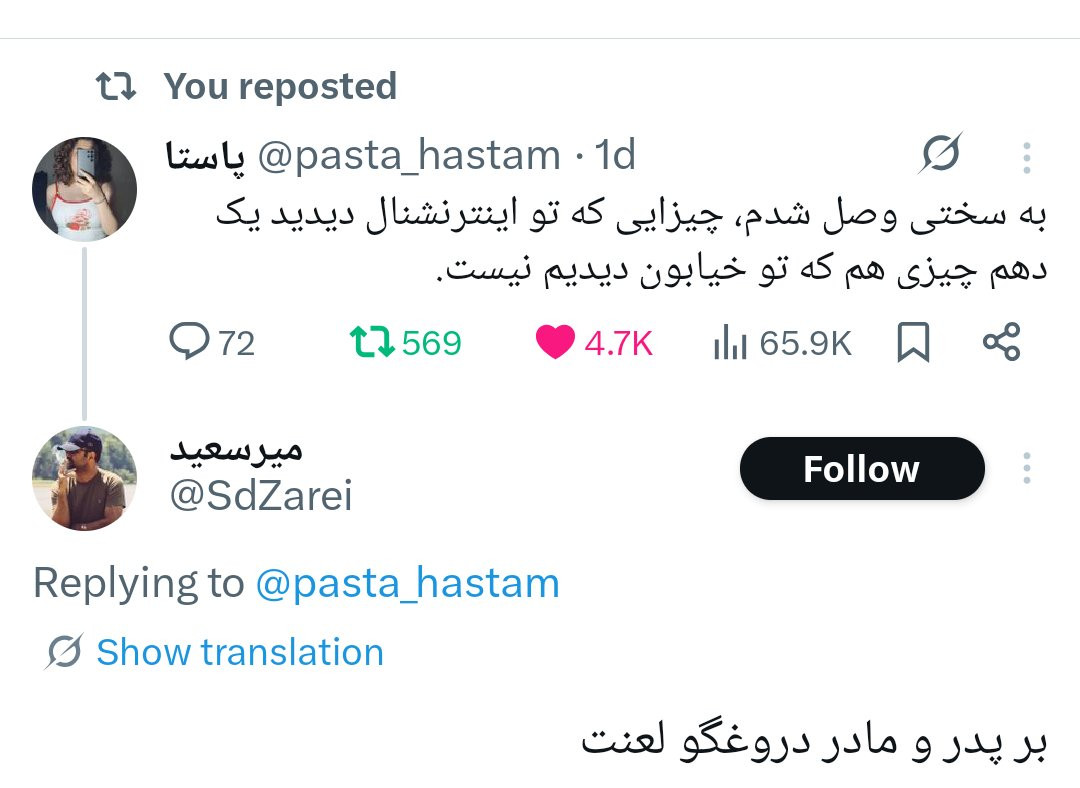Click the @pasta_hastam handle in post header
Viewport: 1080px width, 788px height.
[x=409, y=156]
